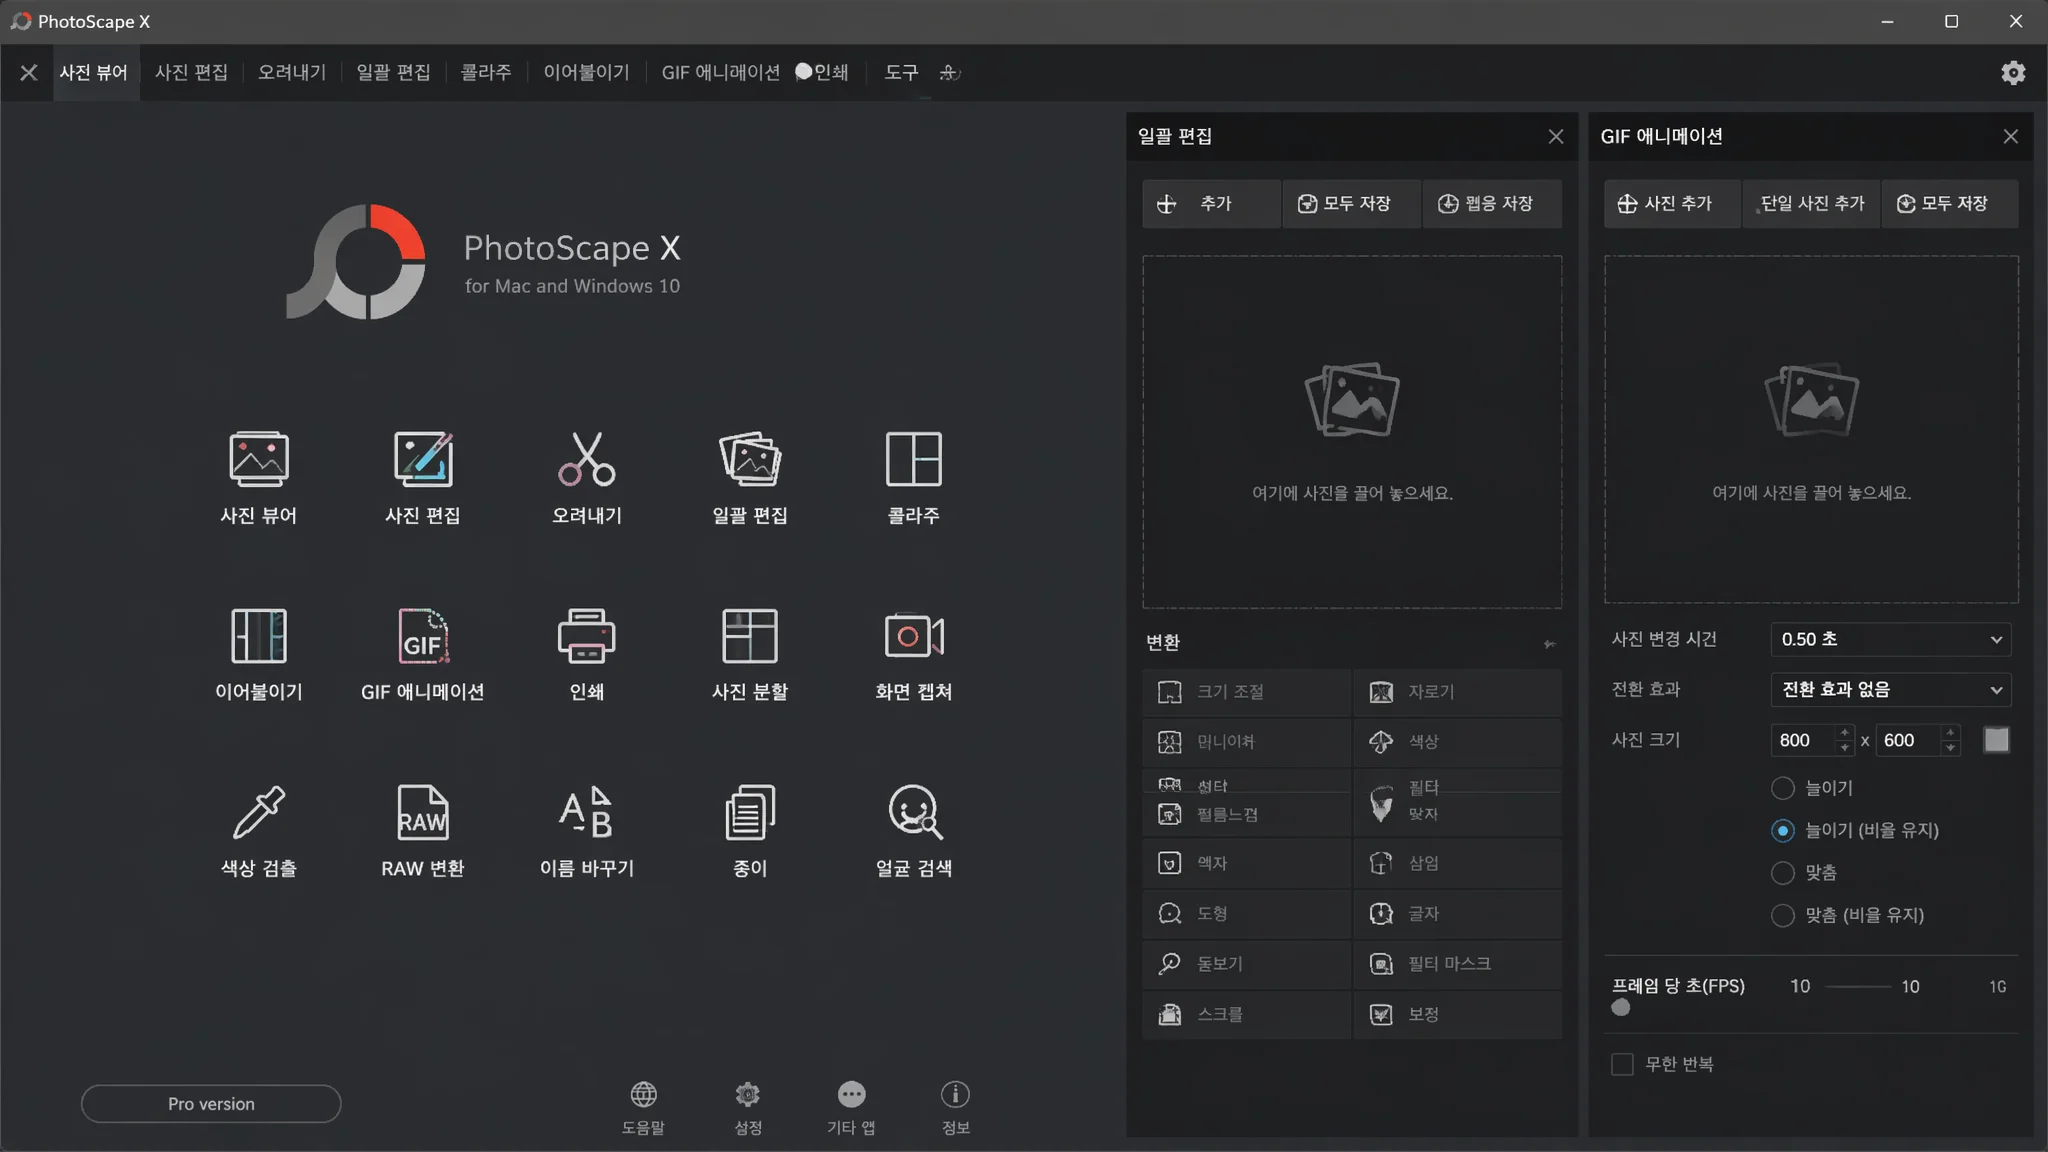Image resolution: width=2048 pixels, height=1152 pixels.
Task: Switch to the 사진 편집 tab in the top bar
Action: (191, 72)
